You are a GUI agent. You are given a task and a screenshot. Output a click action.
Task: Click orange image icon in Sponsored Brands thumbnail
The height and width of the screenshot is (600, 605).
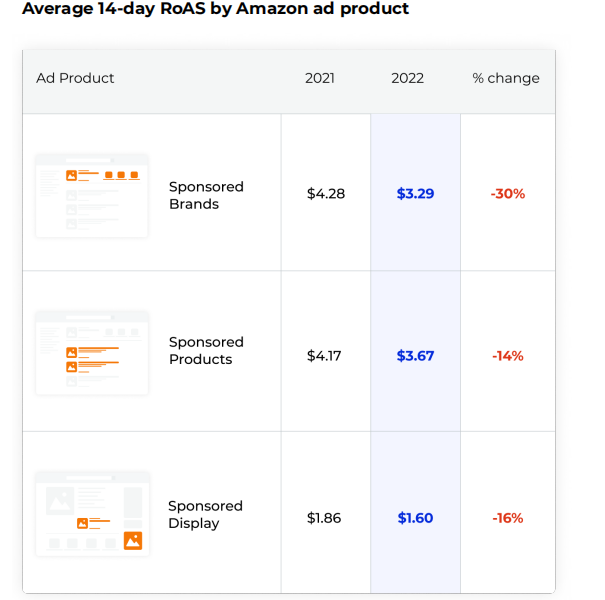pyautogui.click(x=72, y=175)
